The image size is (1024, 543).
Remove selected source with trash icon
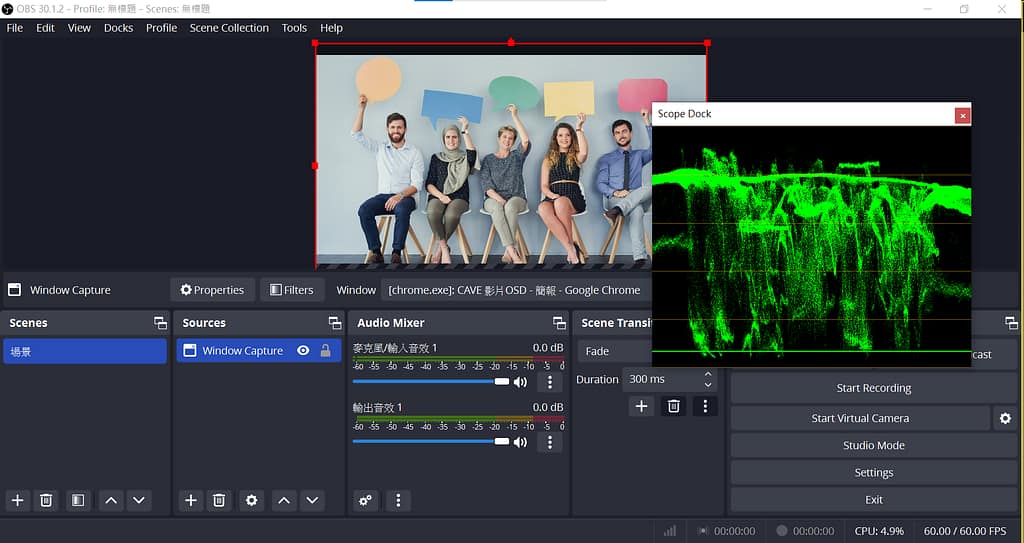(219, 501)
